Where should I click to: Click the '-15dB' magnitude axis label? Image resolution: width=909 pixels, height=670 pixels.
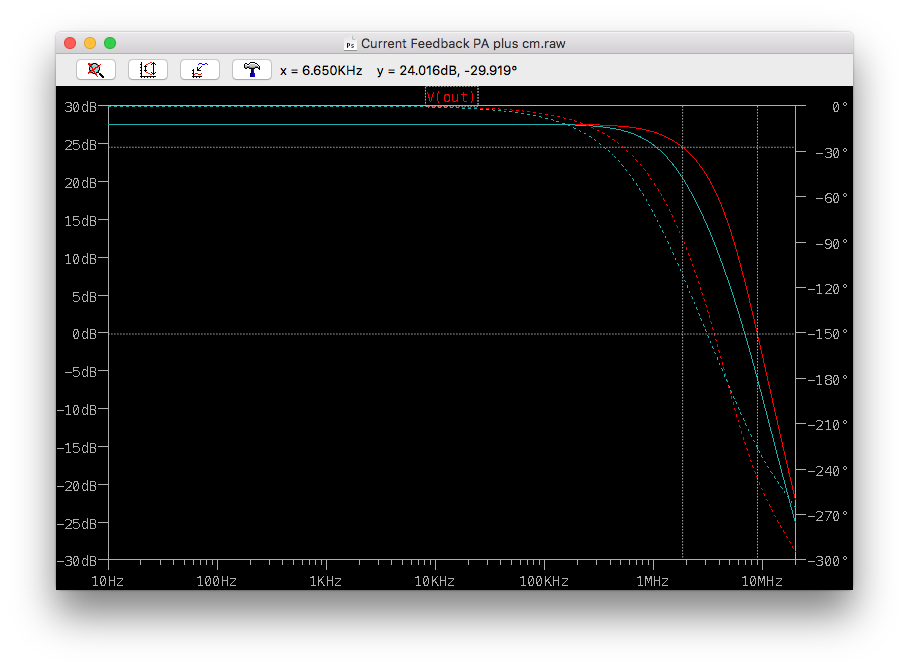[x=77, y=448]
